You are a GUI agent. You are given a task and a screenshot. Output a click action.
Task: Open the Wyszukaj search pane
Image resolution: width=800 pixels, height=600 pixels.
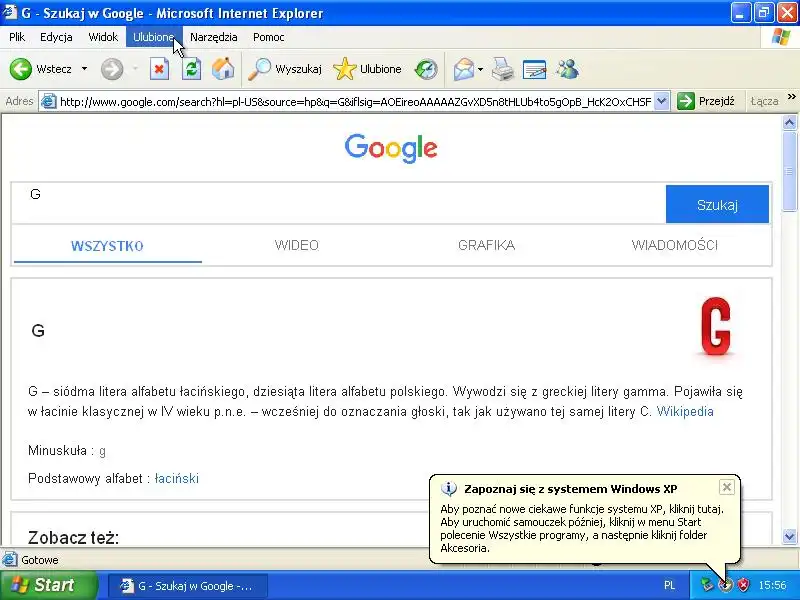click(285, 69)
